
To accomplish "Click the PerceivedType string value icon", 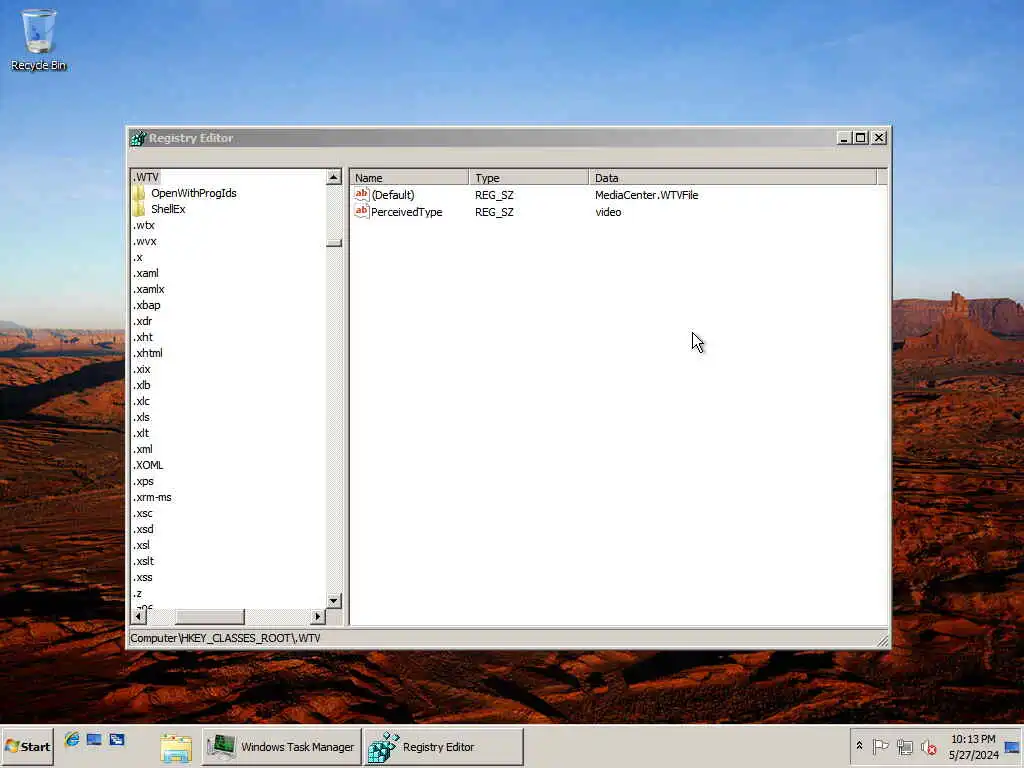I will pyautogui.click(x=361, y=212).
